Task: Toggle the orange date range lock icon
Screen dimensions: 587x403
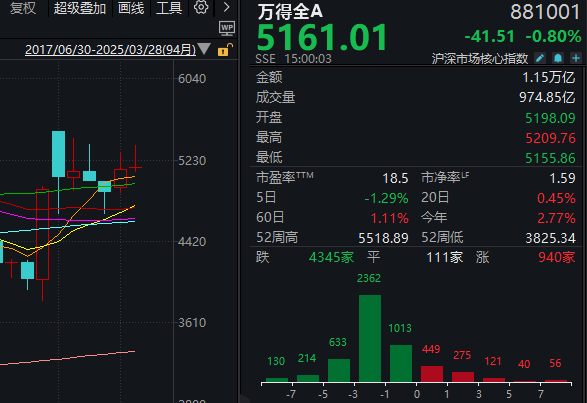Action: [x=225, y=49]
